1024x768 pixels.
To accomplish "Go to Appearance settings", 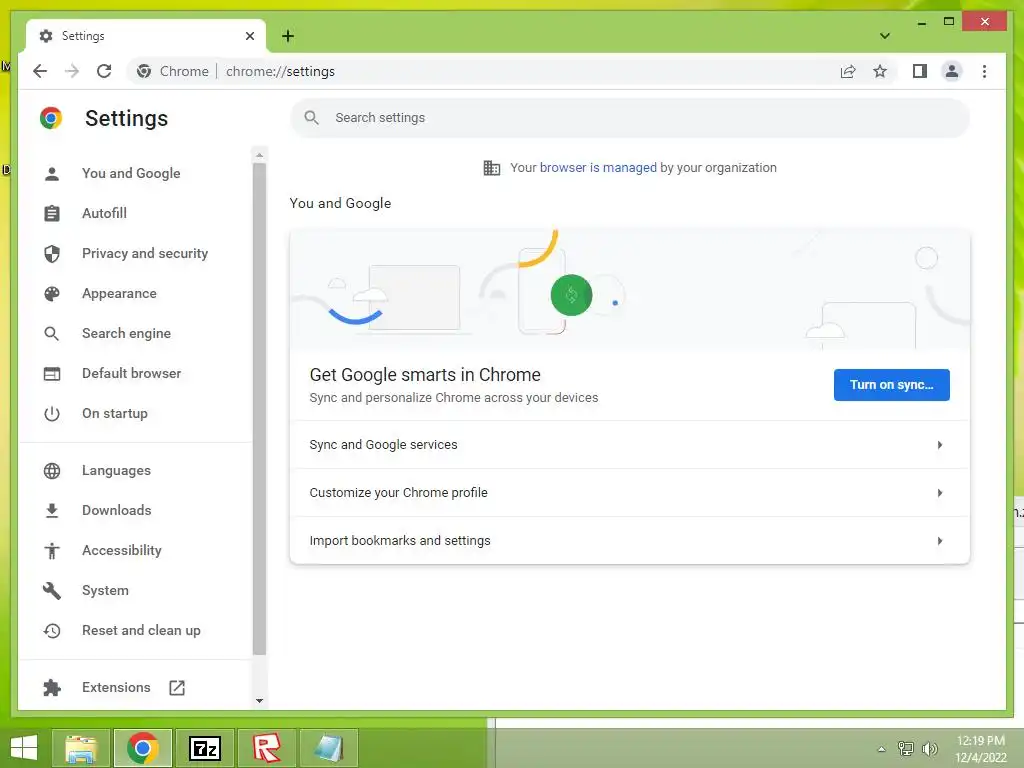I will (120, 294).
